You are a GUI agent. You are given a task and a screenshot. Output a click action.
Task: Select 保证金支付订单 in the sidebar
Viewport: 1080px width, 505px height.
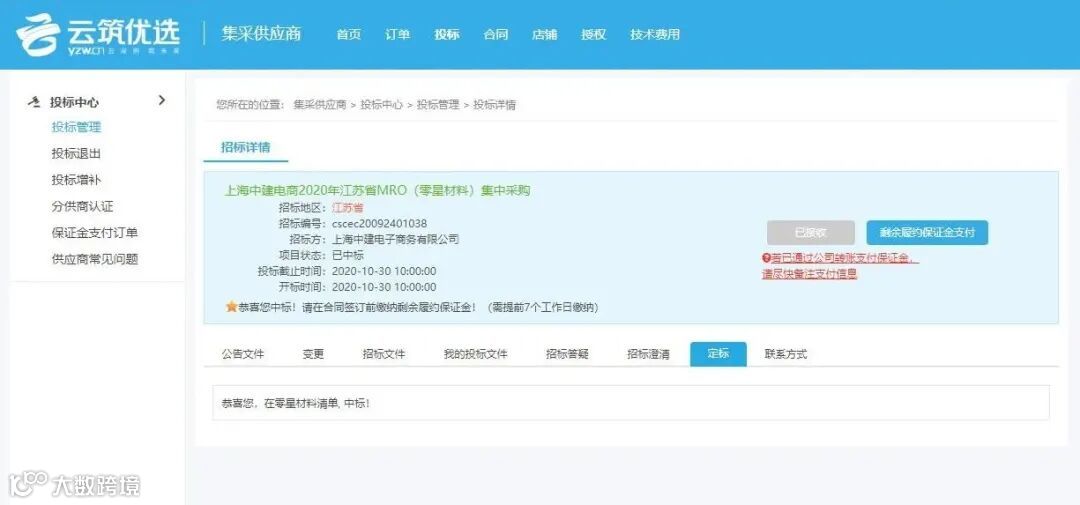[95, 233]
